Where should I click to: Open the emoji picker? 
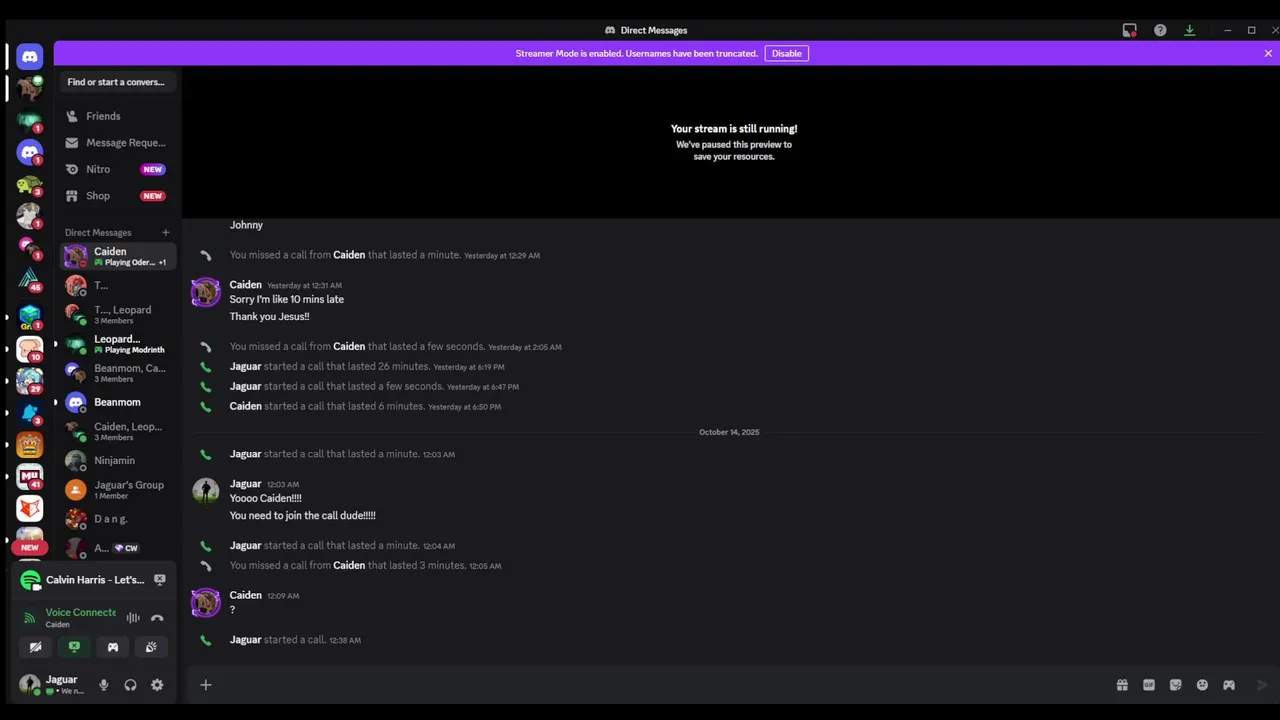1202,685
